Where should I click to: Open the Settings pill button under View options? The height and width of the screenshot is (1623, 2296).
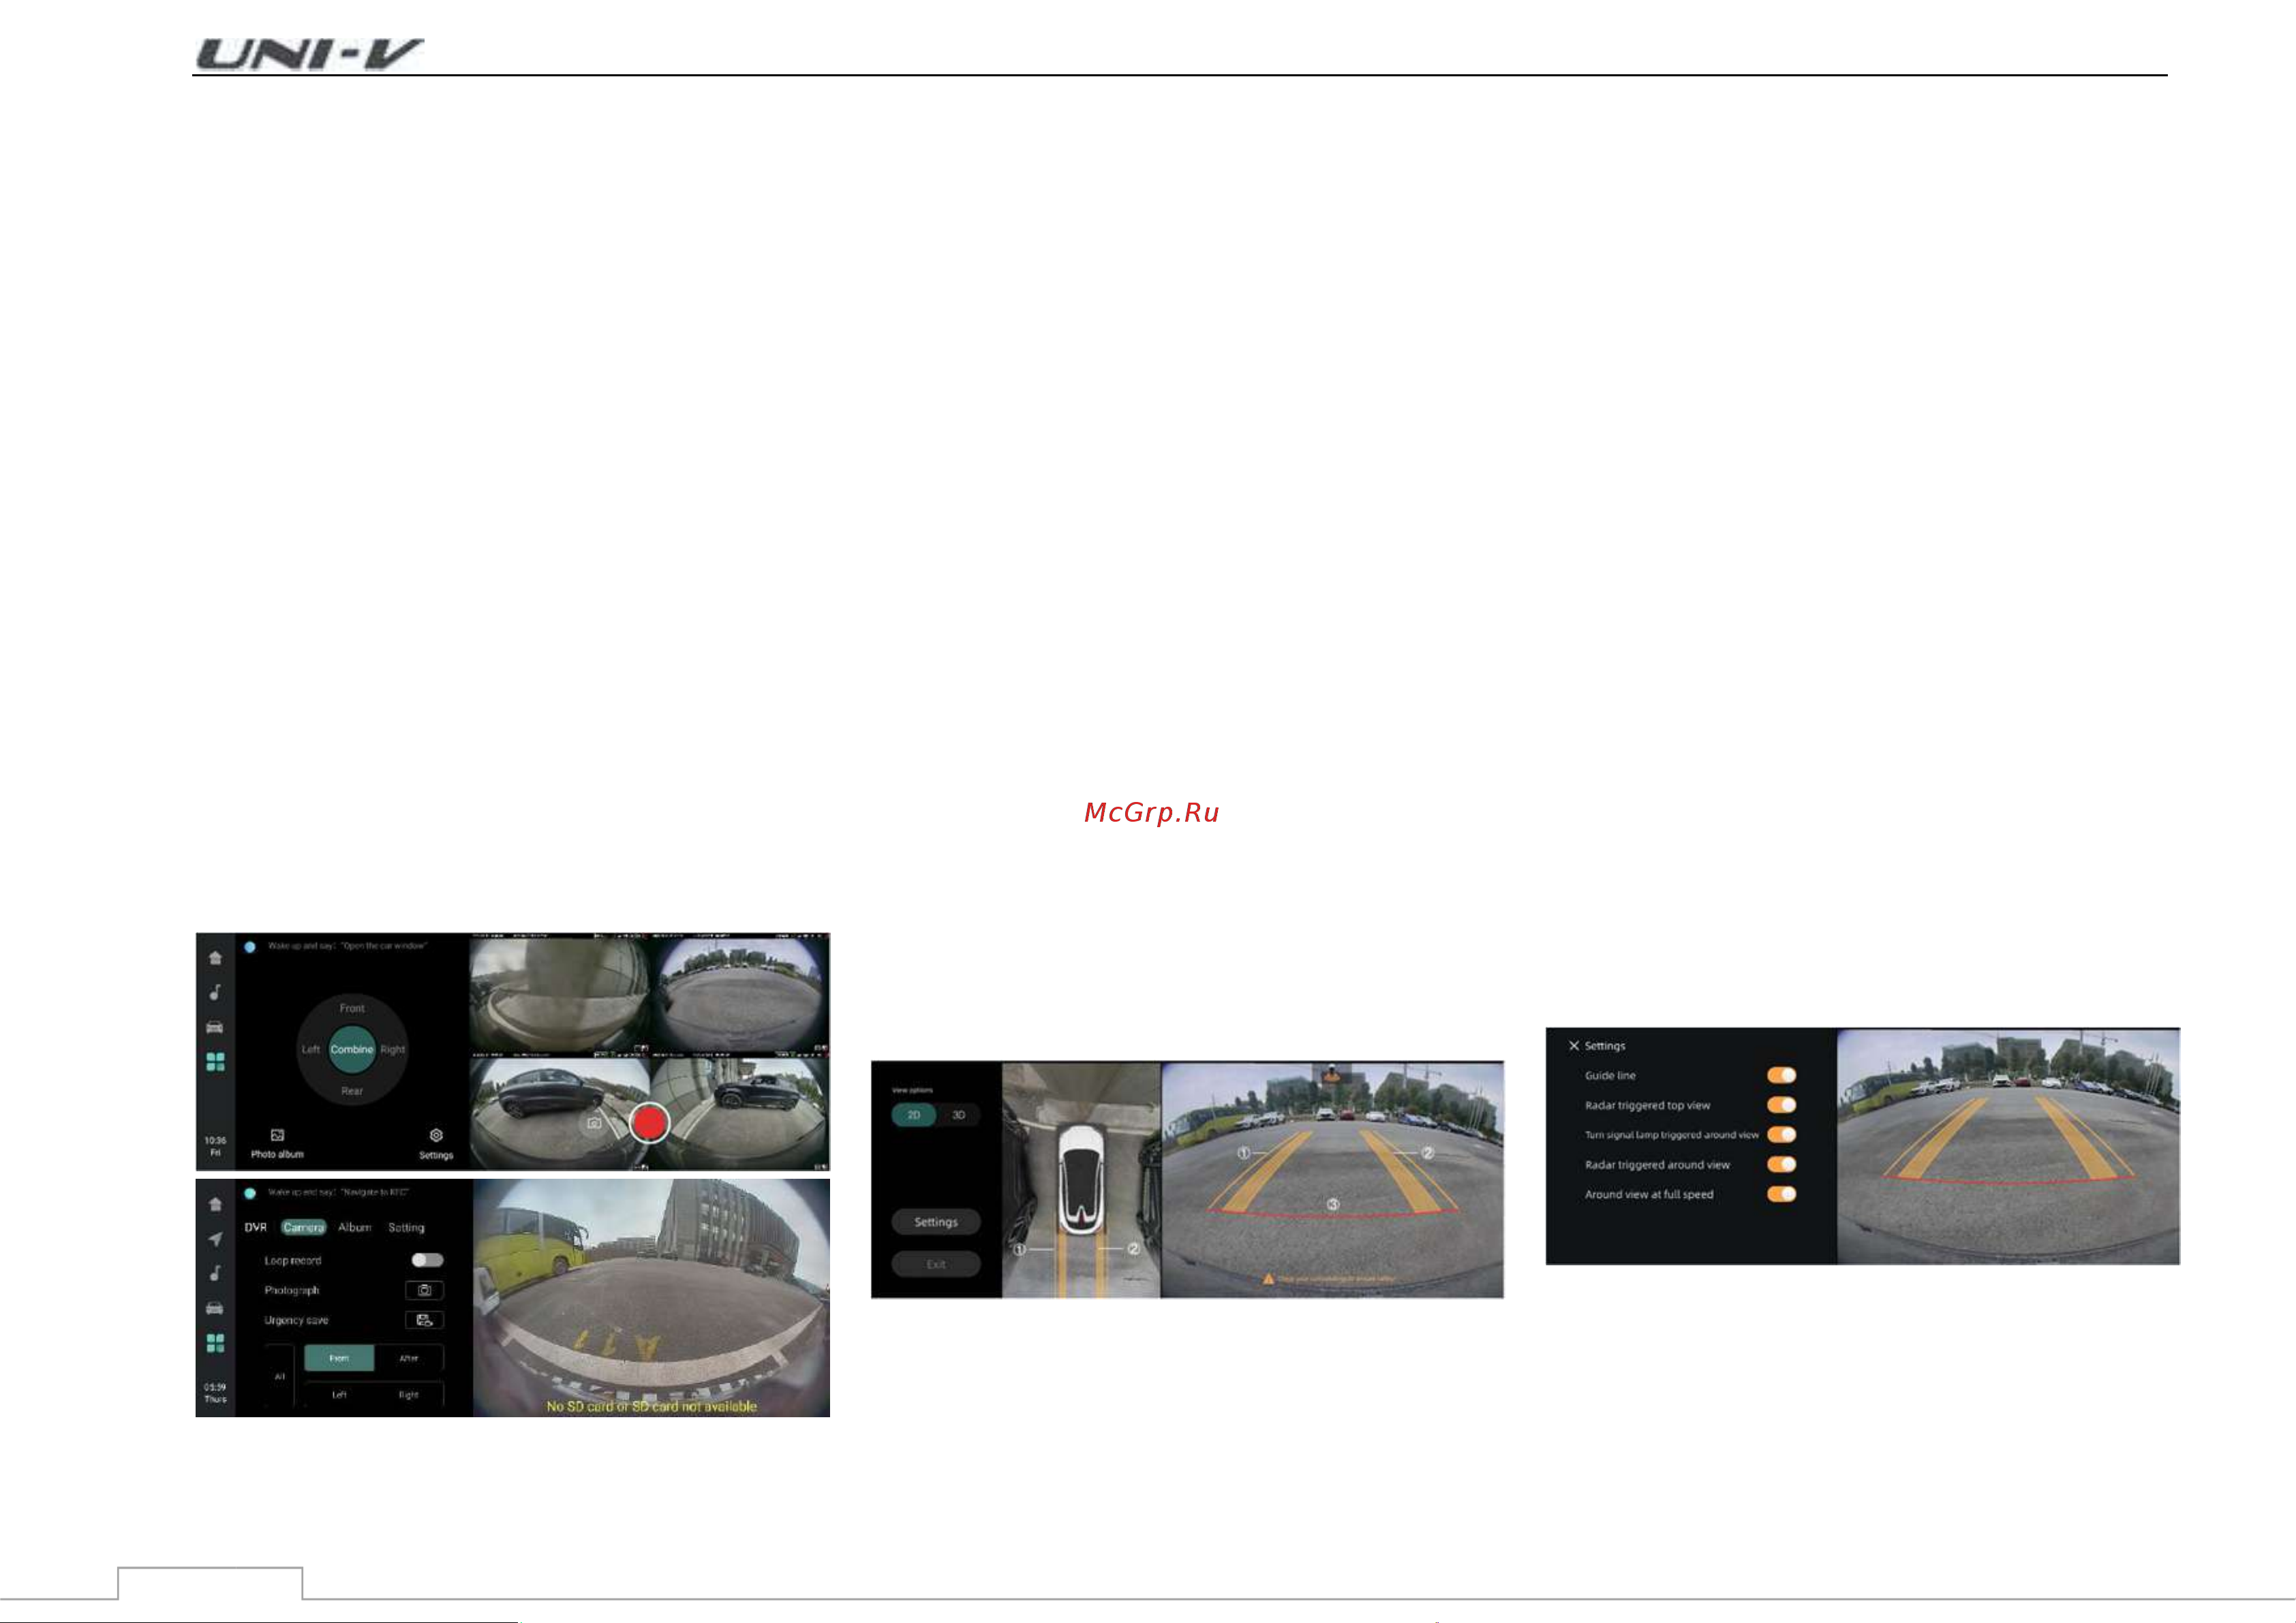(x=936, y=1222)
